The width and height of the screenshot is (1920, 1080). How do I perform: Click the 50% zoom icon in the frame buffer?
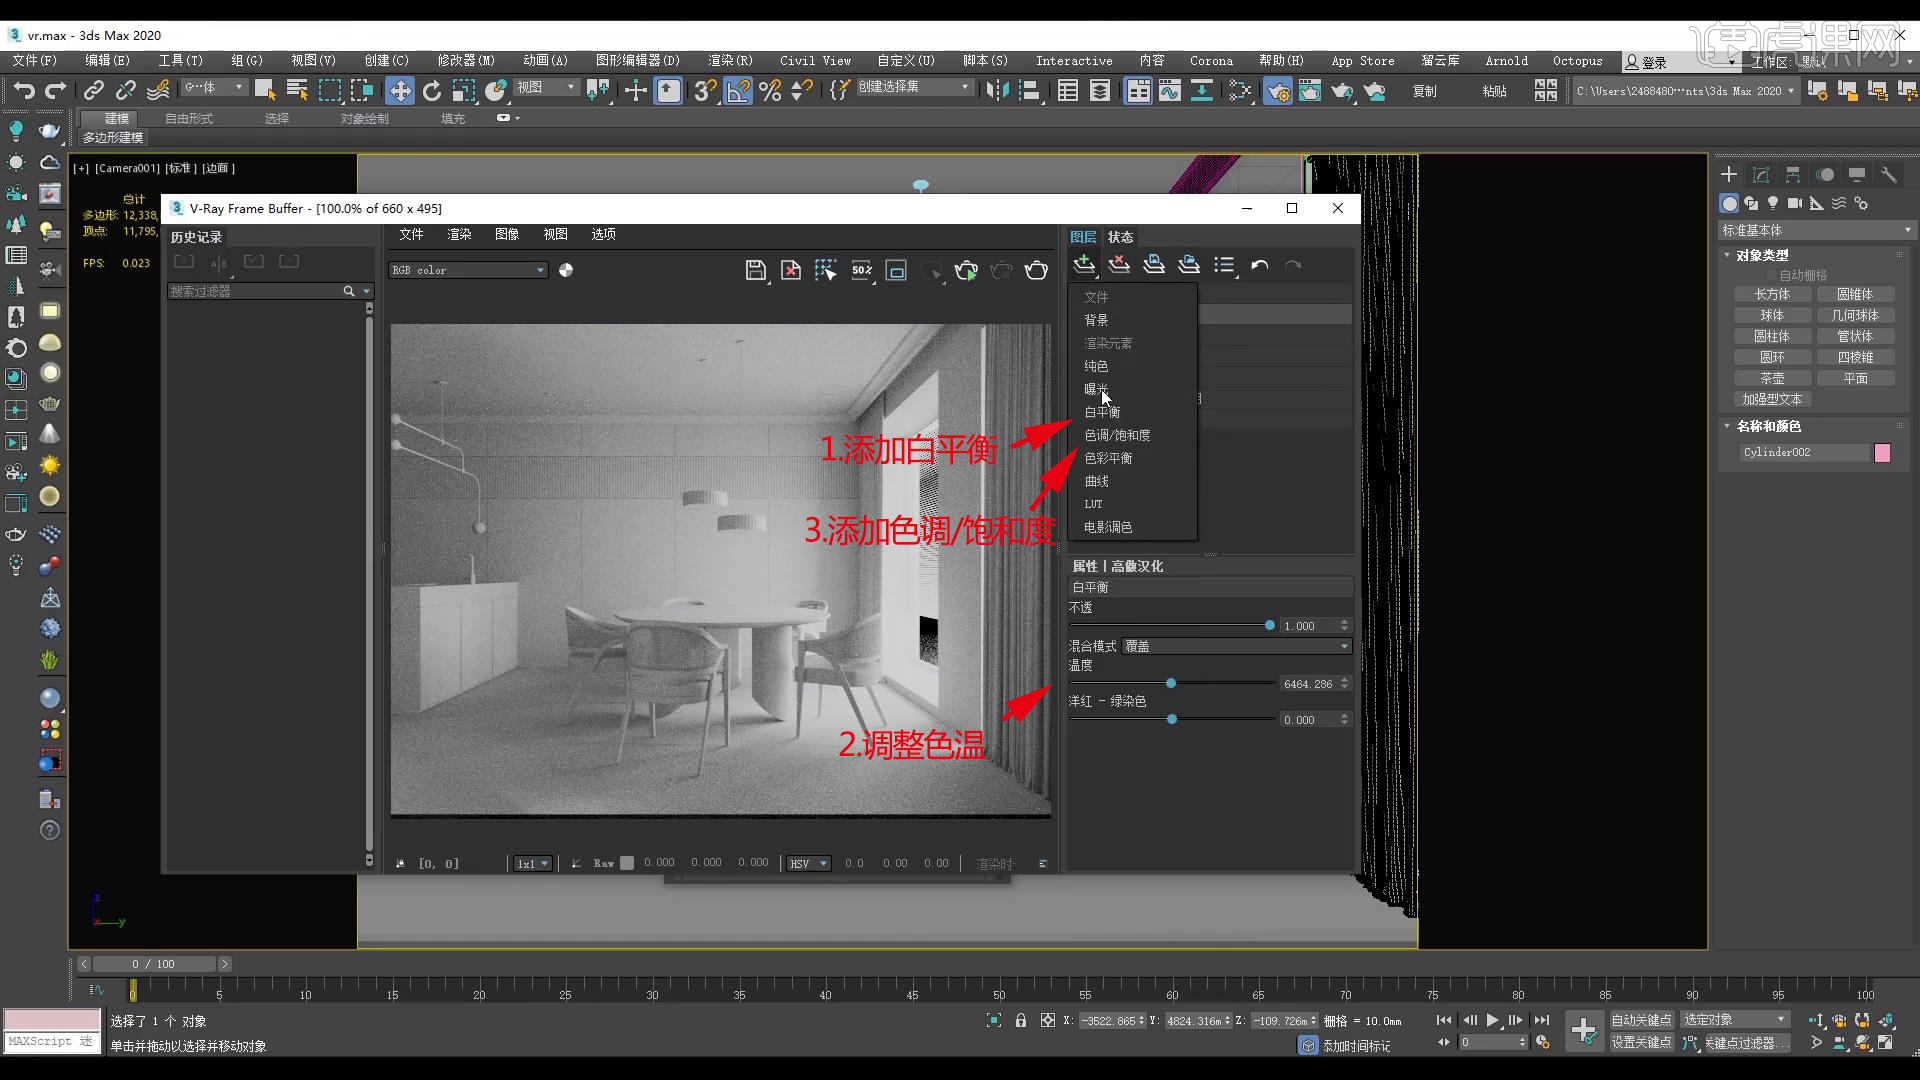[862, 270]
